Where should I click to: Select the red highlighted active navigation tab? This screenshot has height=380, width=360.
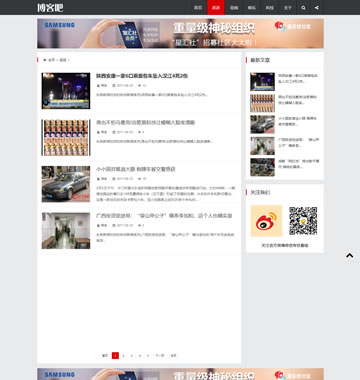(216, 8)
